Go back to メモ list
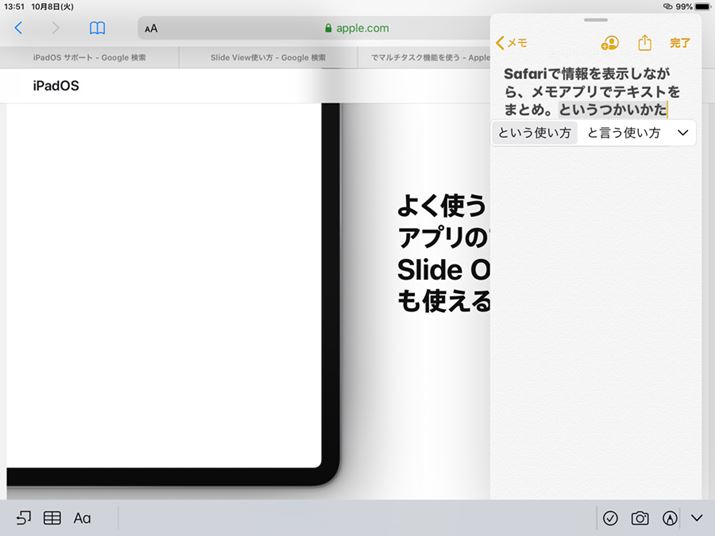715x536 pixels. [511, 43]
